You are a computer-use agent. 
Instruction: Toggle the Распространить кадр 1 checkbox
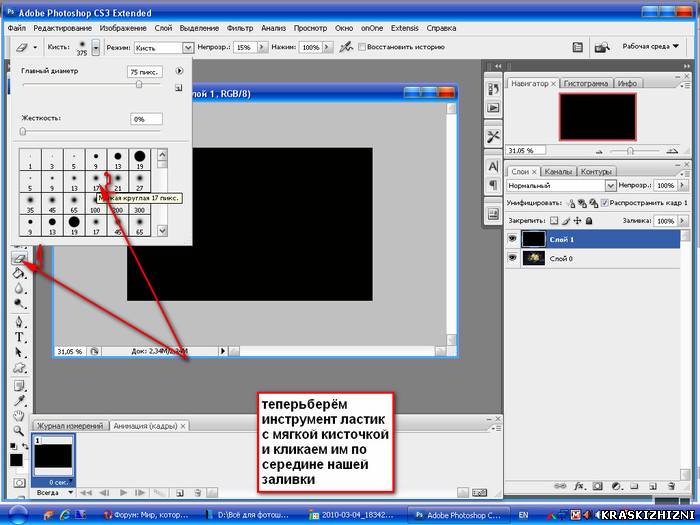click(605, 203)
